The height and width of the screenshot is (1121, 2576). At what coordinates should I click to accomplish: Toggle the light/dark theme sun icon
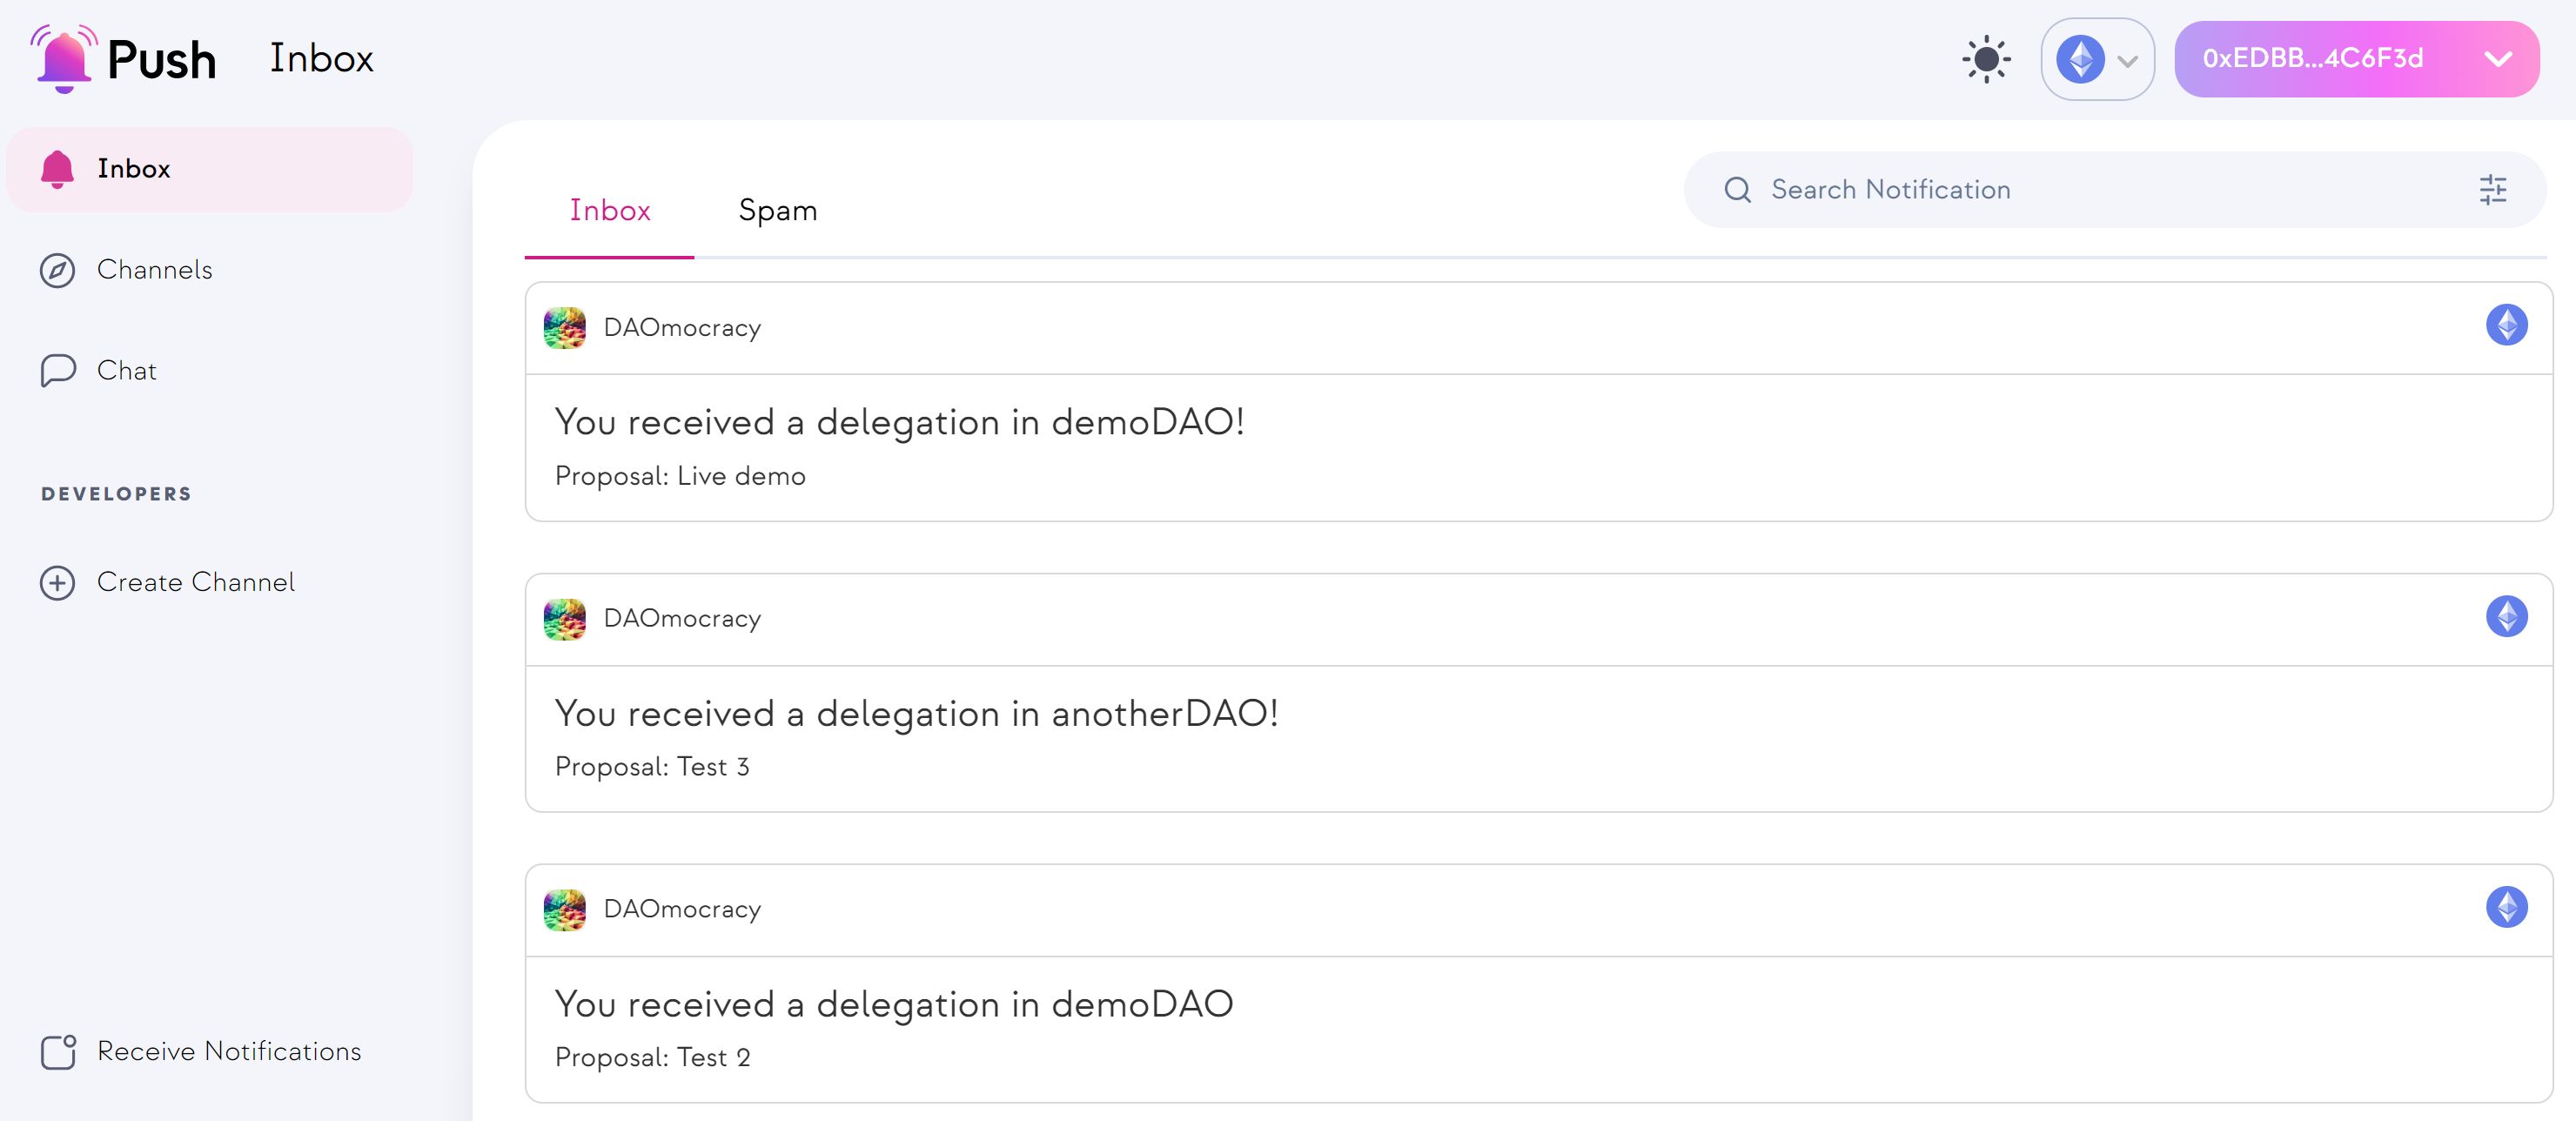pyautogui.click(x=1986, y=59)
